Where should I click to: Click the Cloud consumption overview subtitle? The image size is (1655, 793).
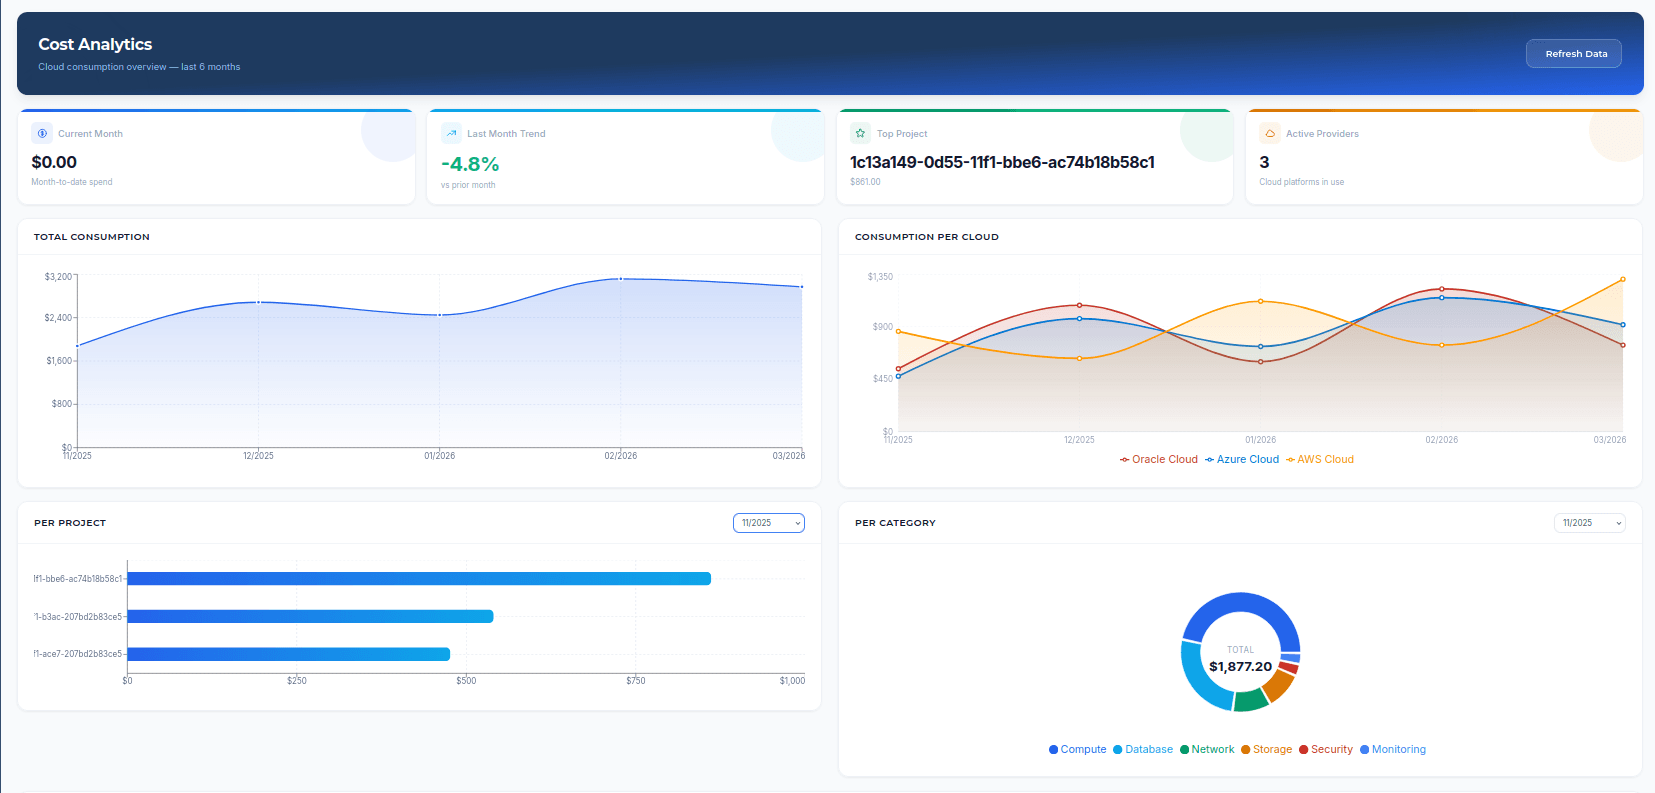tap(139, 67)
